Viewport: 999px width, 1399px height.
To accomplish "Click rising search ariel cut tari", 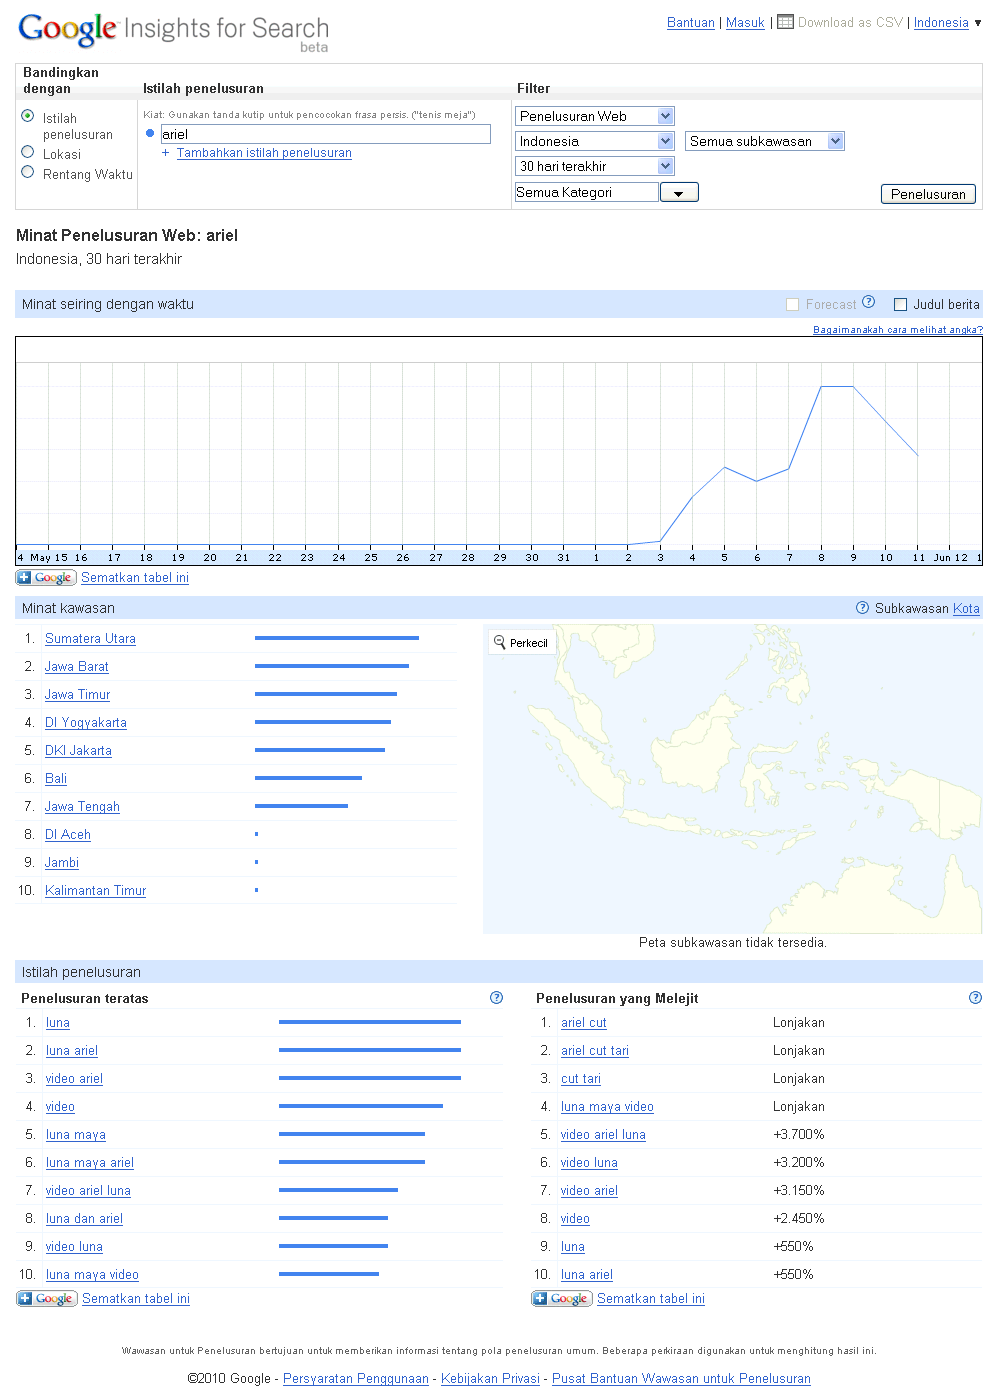I will pos(595,1051).
